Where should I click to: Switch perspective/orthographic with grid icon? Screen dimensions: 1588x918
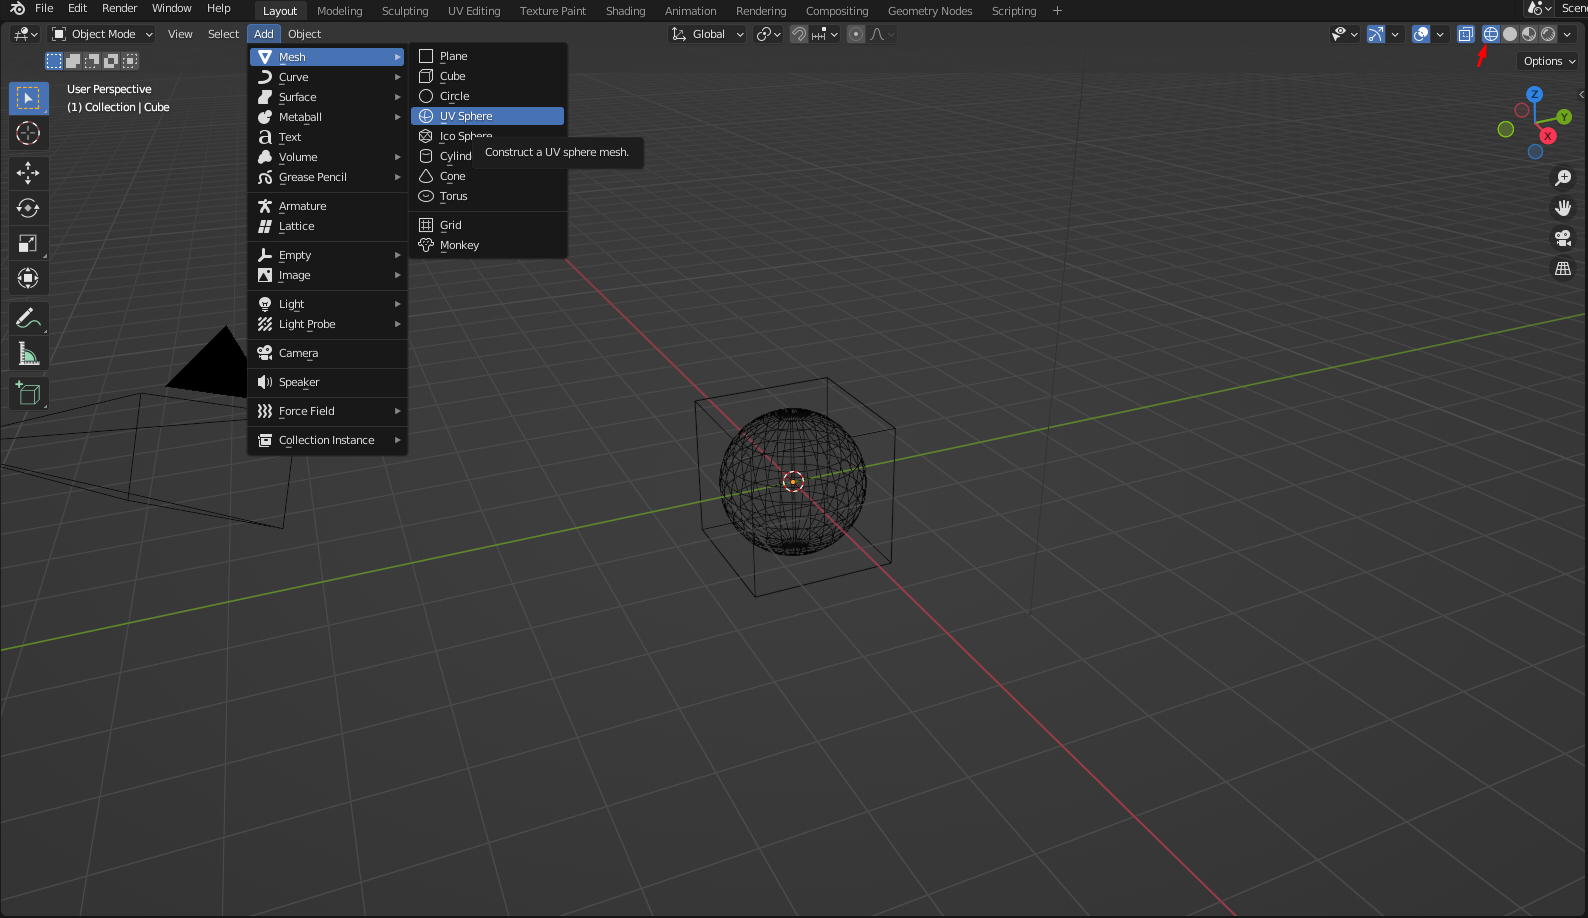1563,268
